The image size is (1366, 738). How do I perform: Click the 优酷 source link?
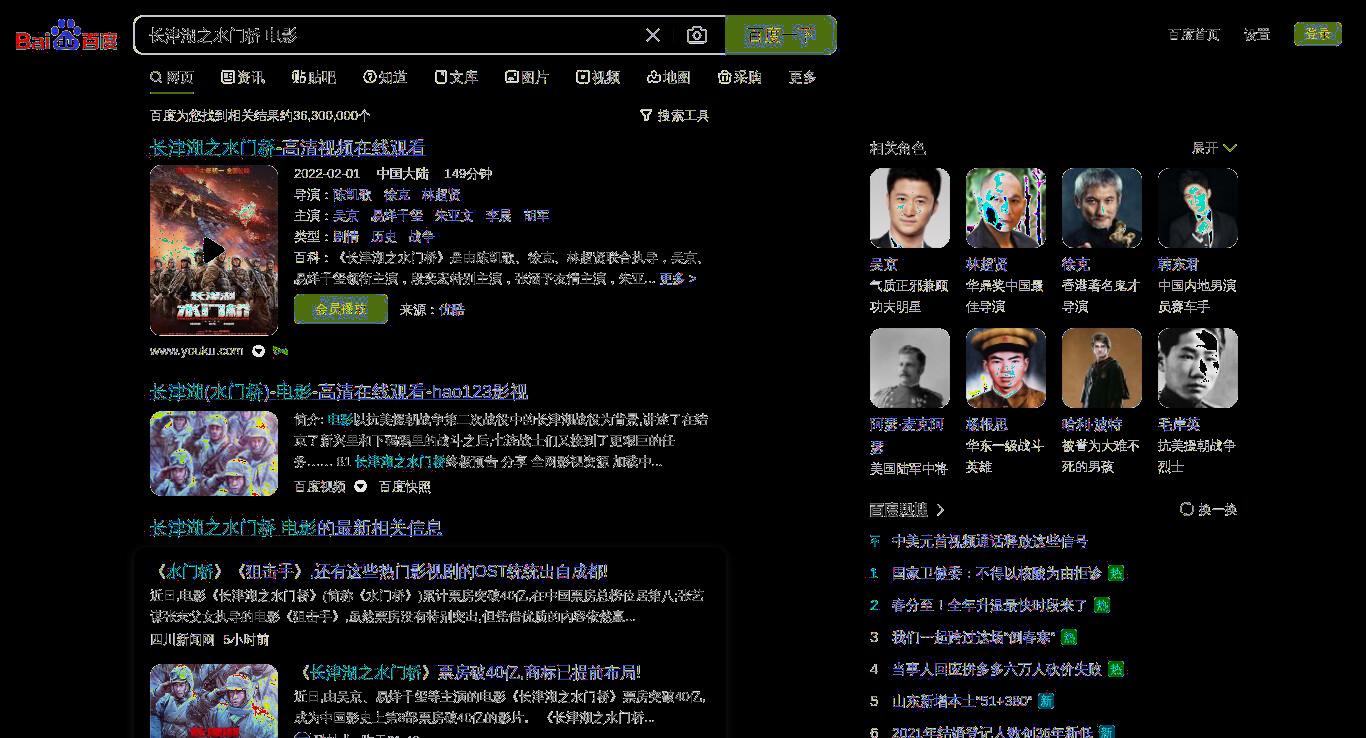point(452,310)
